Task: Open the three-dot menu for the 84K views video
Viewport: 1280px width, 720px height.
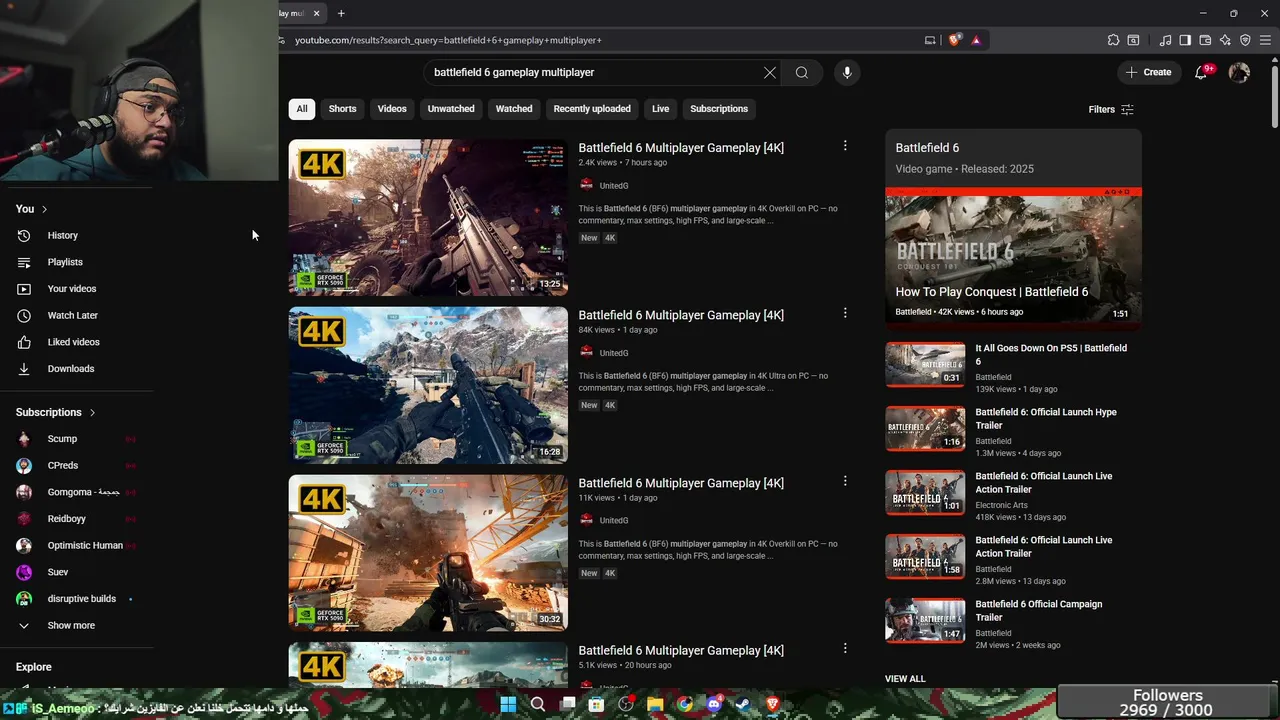Action: pos(845,313)
